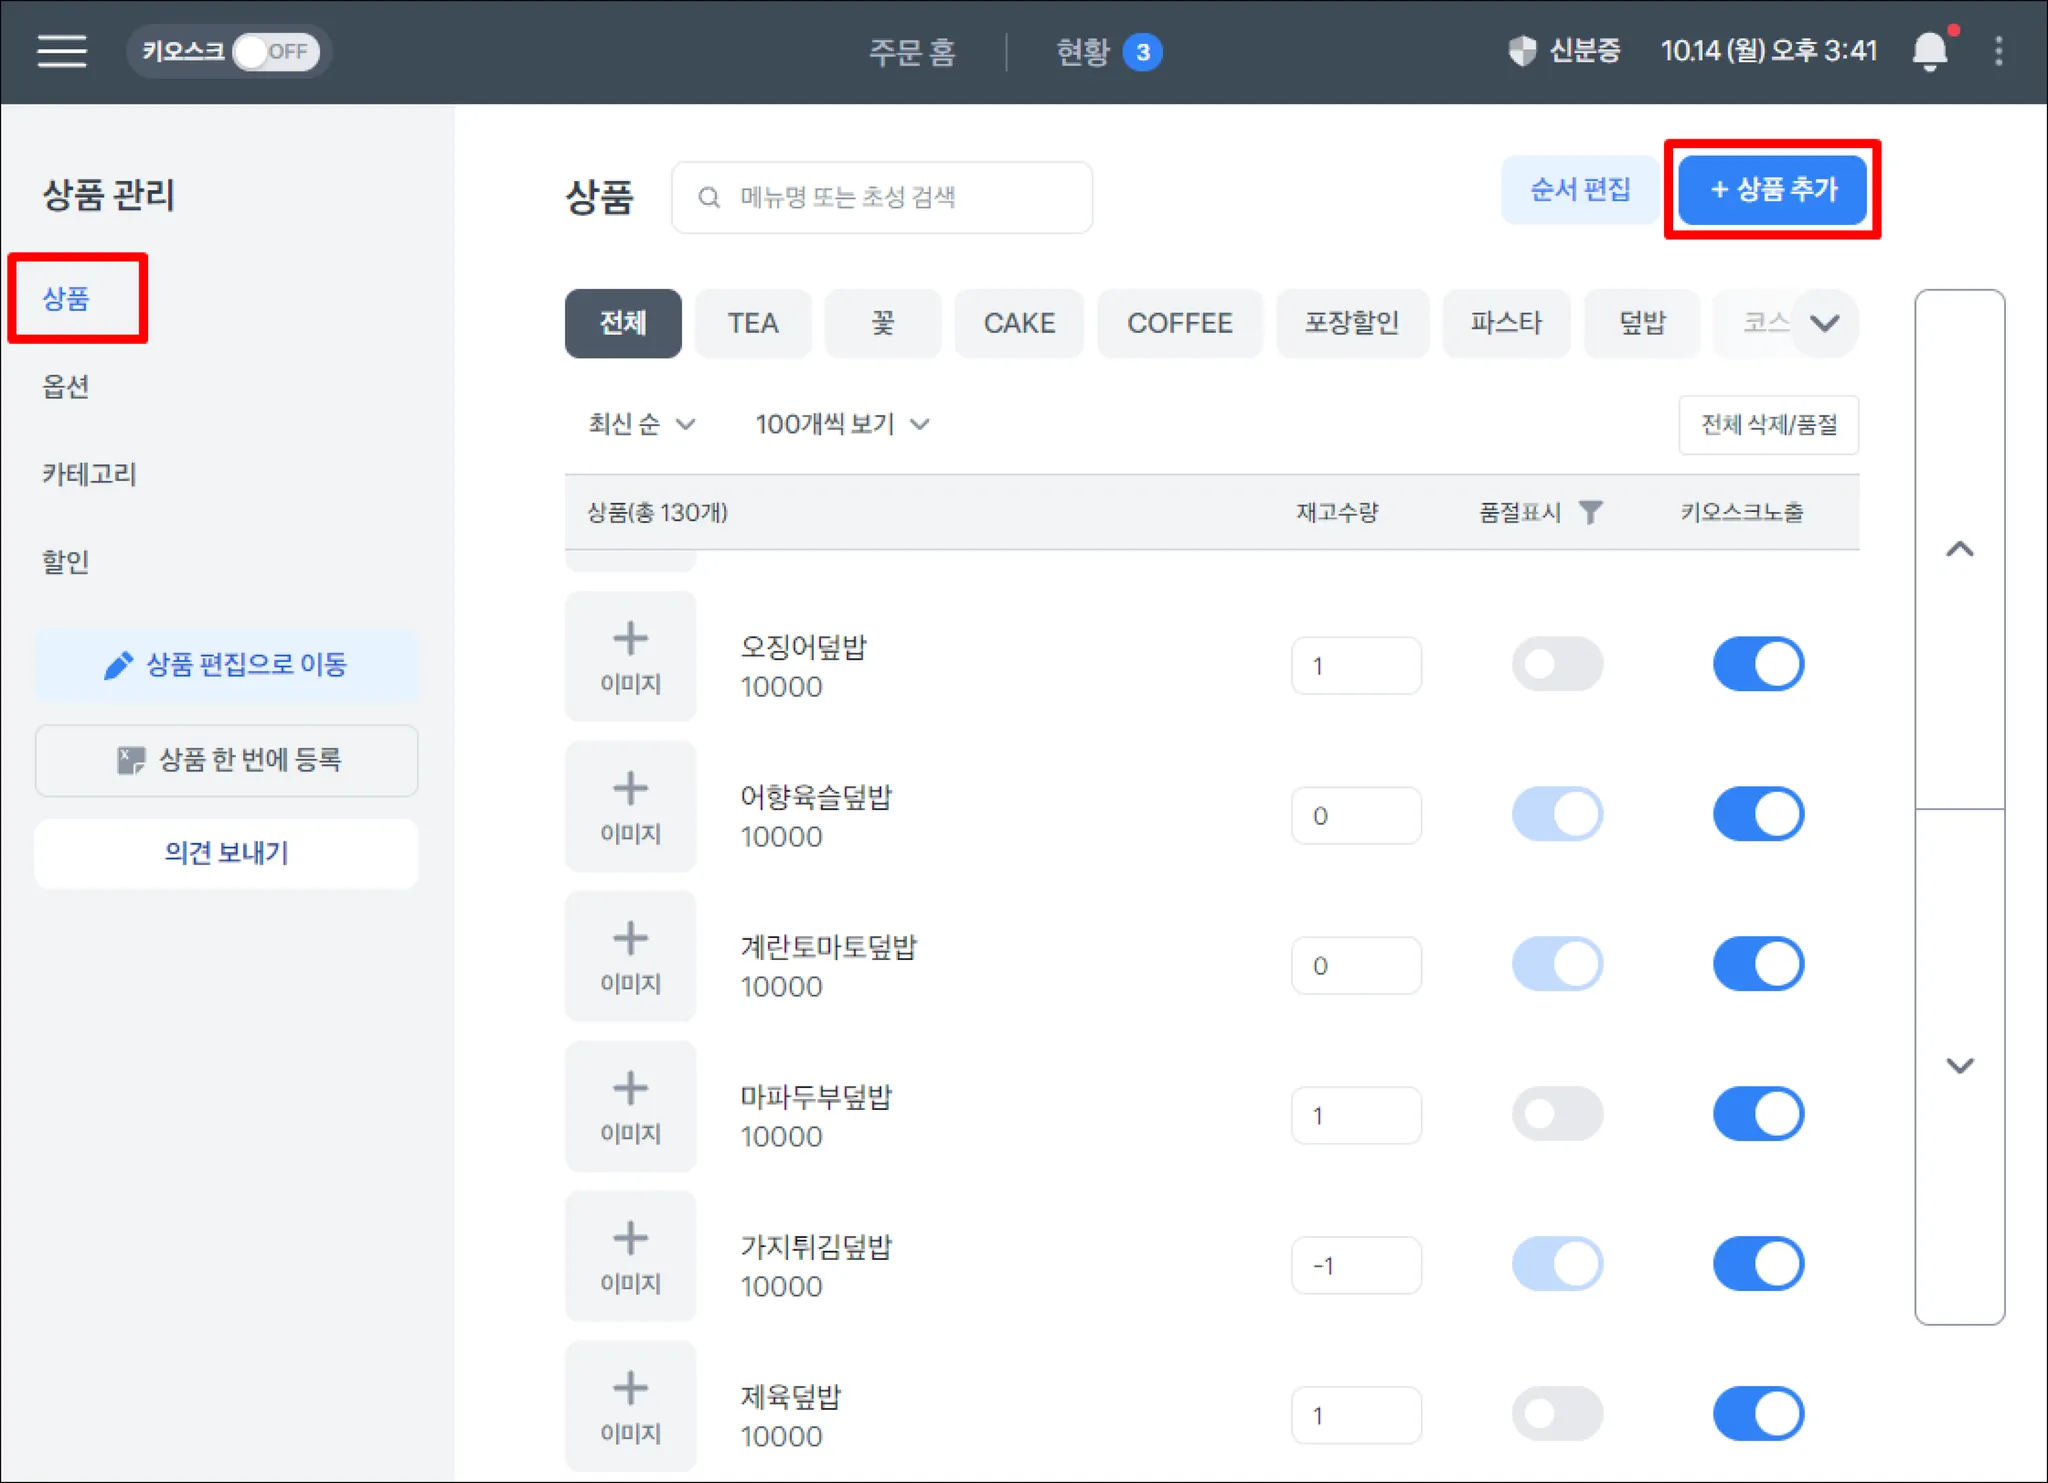Viewport: 2048px width, 1483px height.
Task: Click the 순서 편집 button
Action: 1579,189
